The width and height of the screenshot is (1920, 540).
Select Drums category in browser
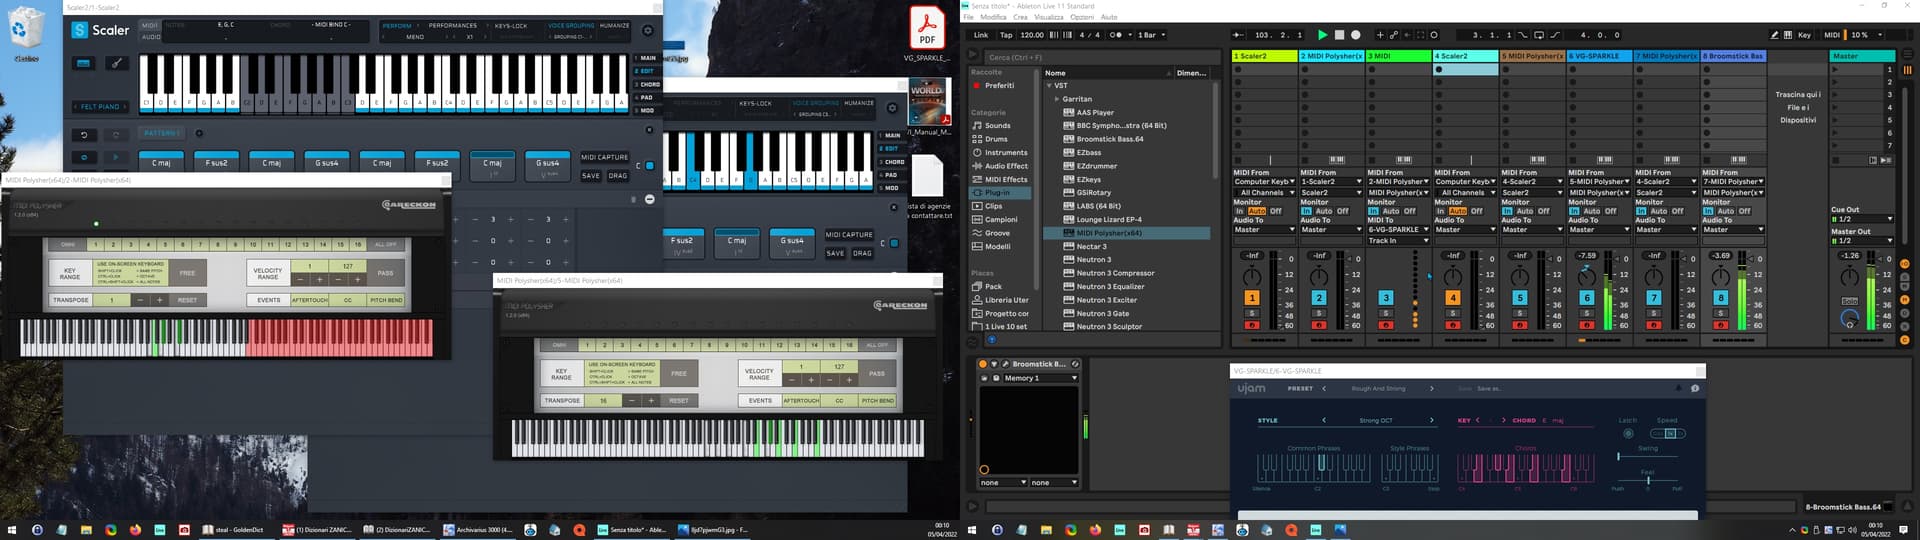(996, 139)
